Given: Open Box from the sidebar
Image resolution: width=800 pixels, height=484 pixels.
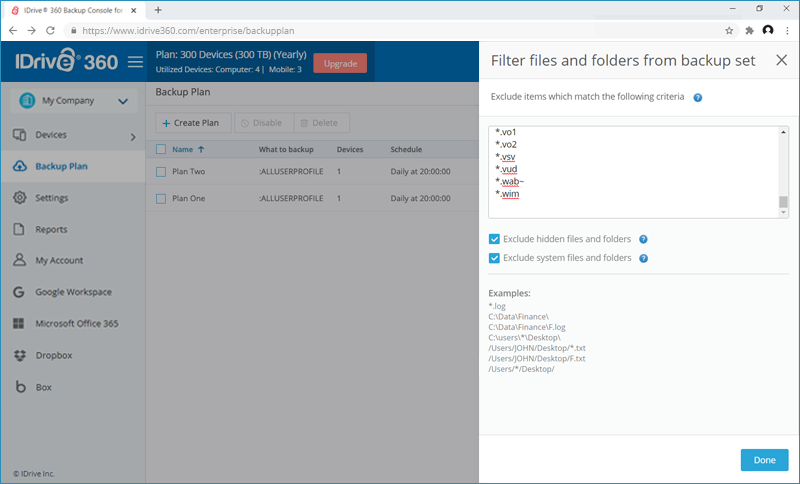Looking at the screenshot, I should tap(43, 387).
